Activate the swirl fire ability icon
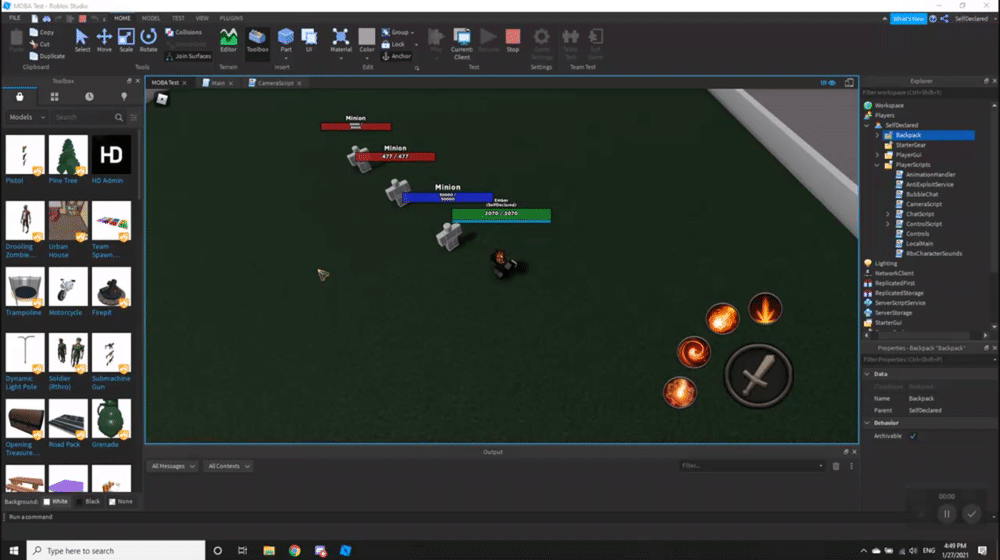1000x560 pixels. pos(693,352)
